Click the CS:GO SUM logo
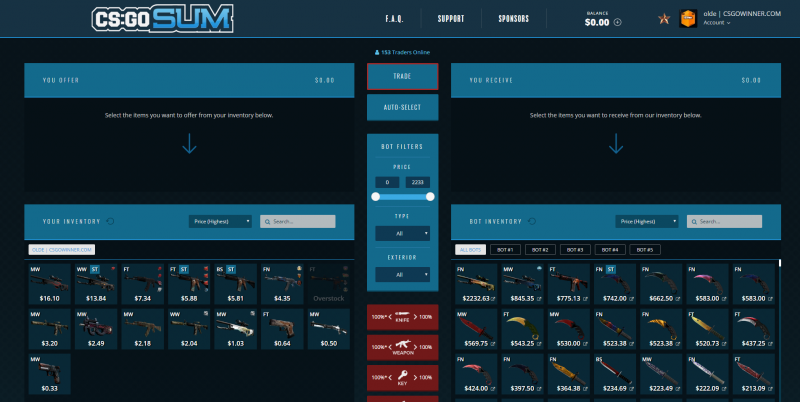The height and width of the screenshot is (402, 800). 163,19
